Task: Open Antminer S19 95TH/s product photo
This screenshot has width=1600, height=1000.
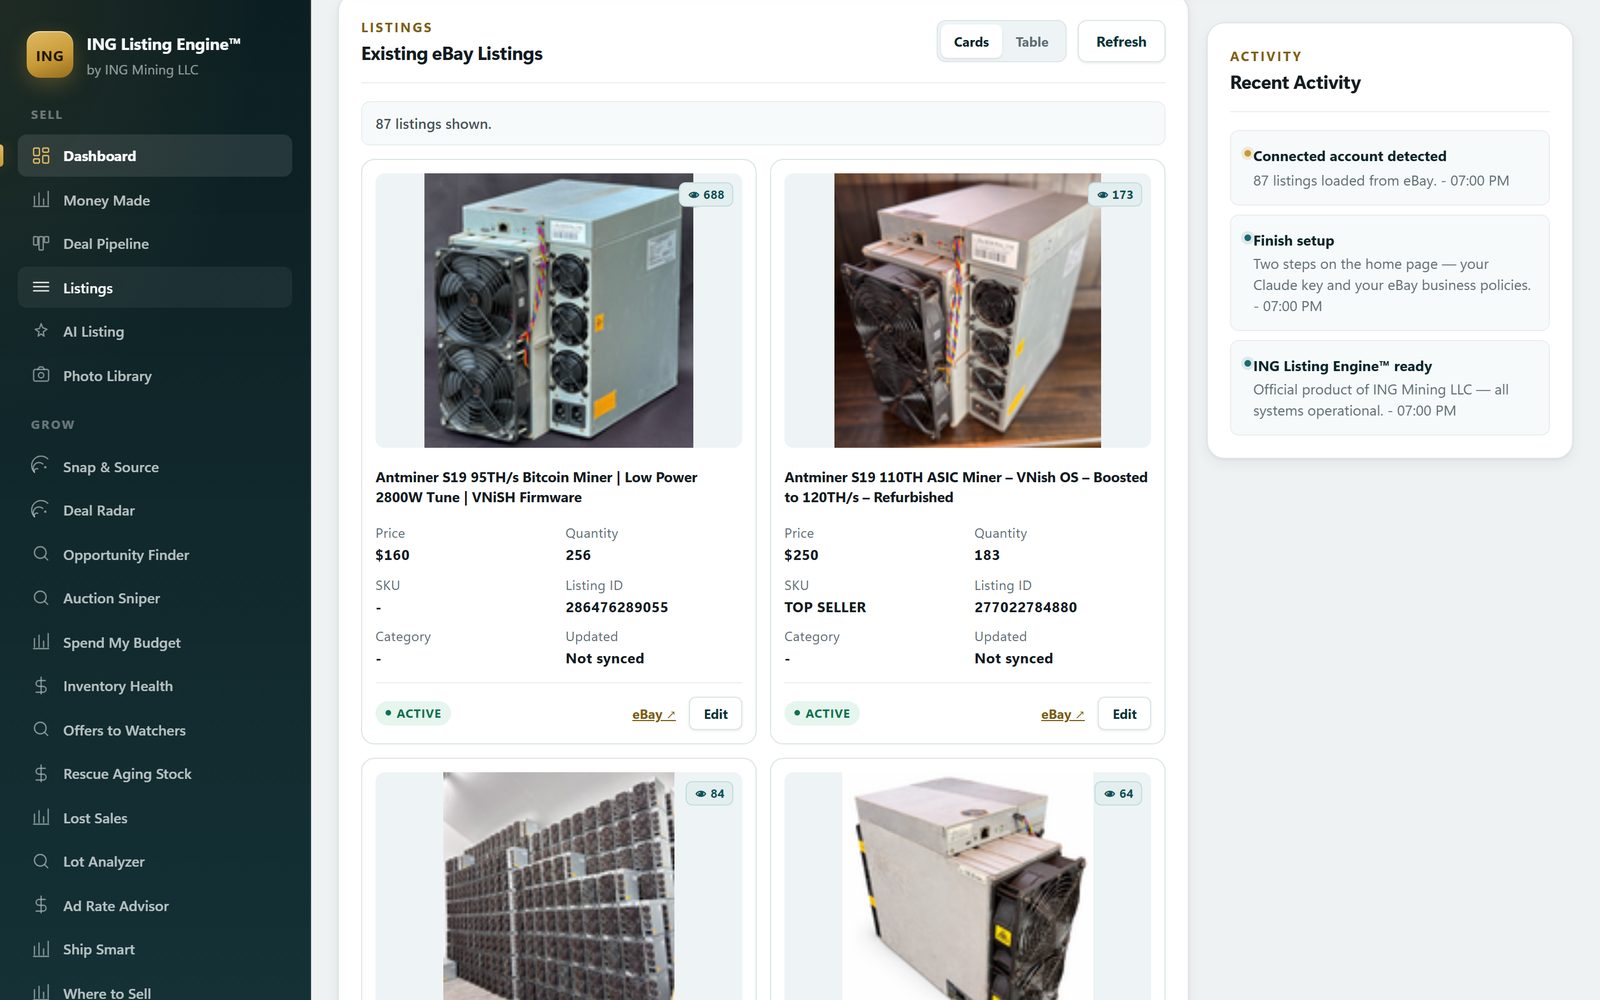Action: point(558,310)
